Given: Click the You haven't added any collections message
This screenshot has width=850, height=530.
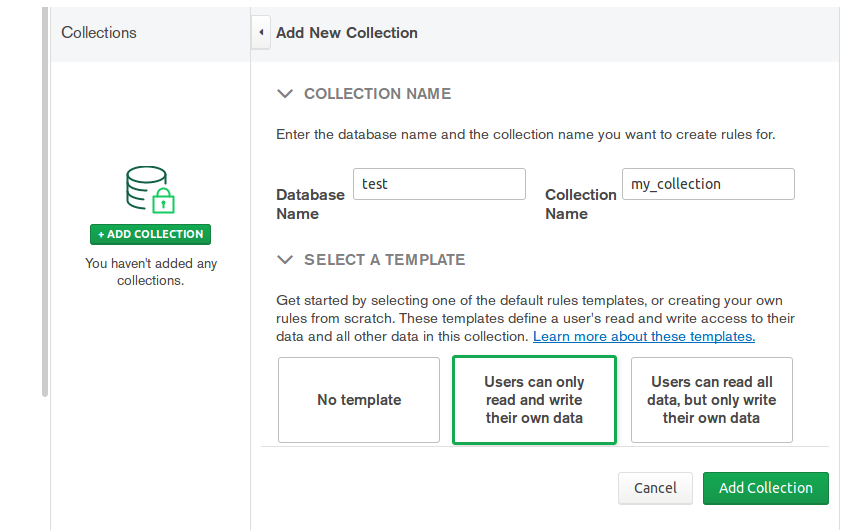Looking at the screenshot, I should (151, 272).
